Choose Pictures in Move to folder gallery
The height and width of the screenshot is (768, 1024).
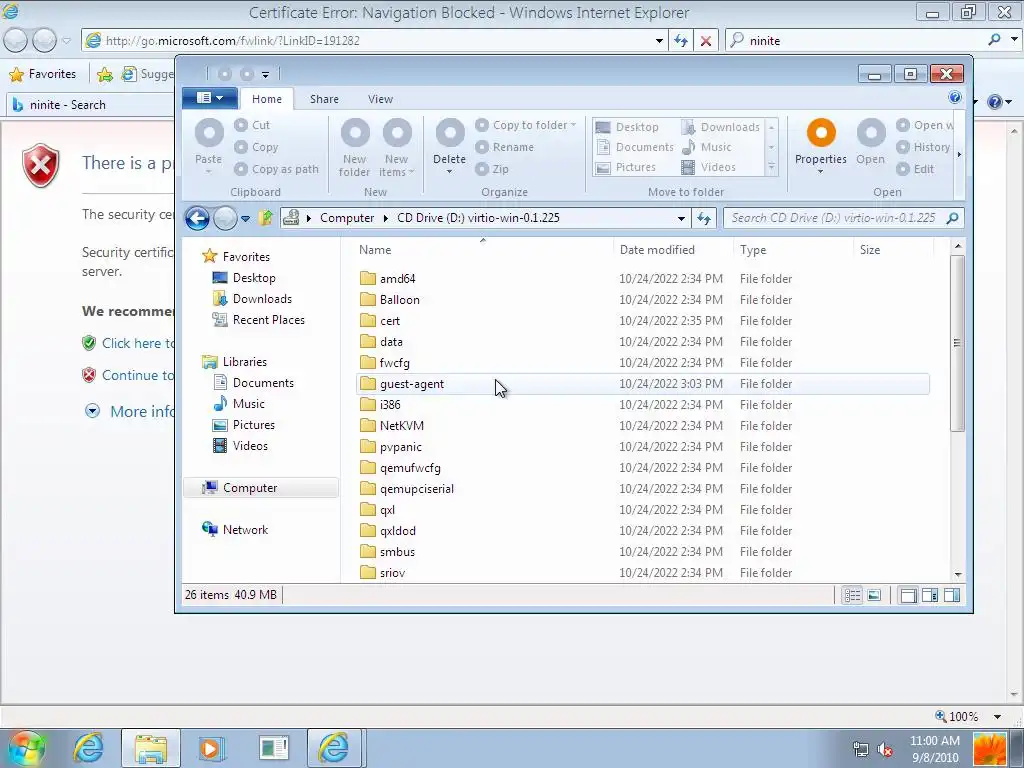point(626,167)
